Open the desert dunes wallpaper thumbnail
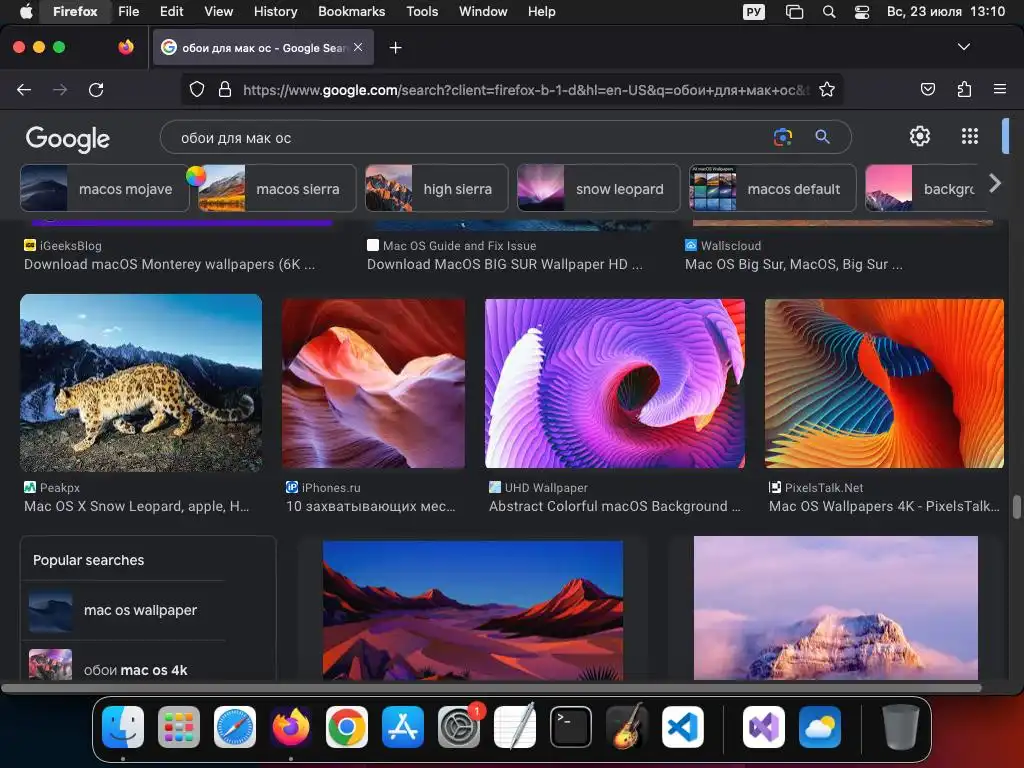1024x768 pixels. click(473, 610)
